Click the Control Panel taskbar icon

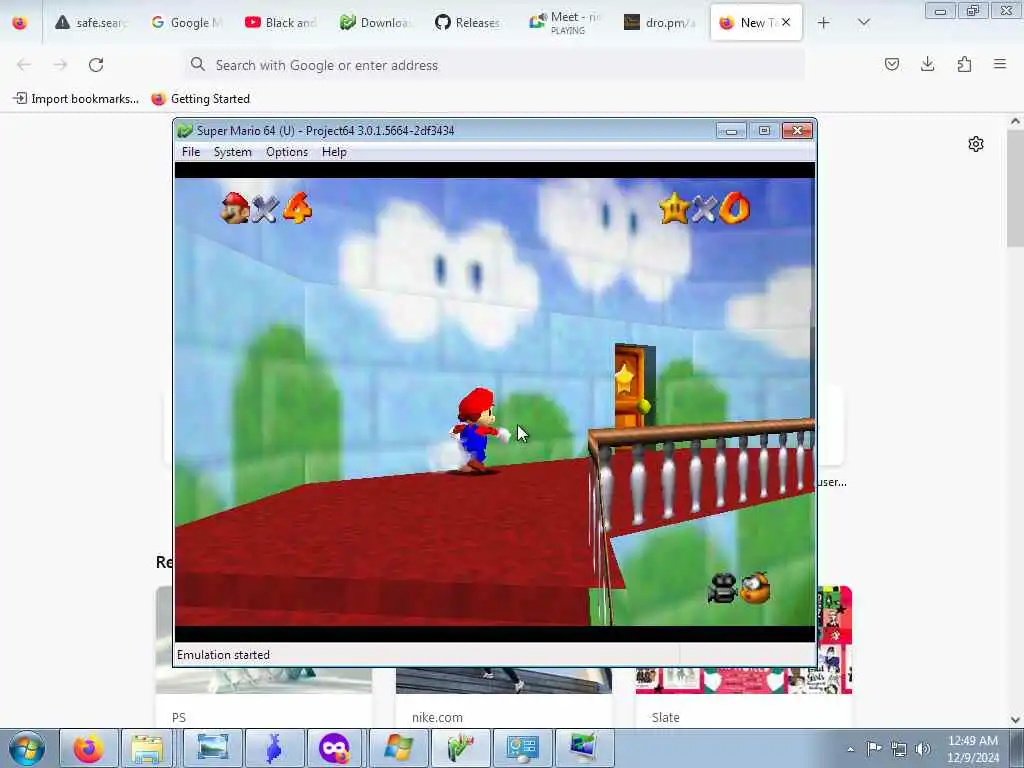[522, 748]
